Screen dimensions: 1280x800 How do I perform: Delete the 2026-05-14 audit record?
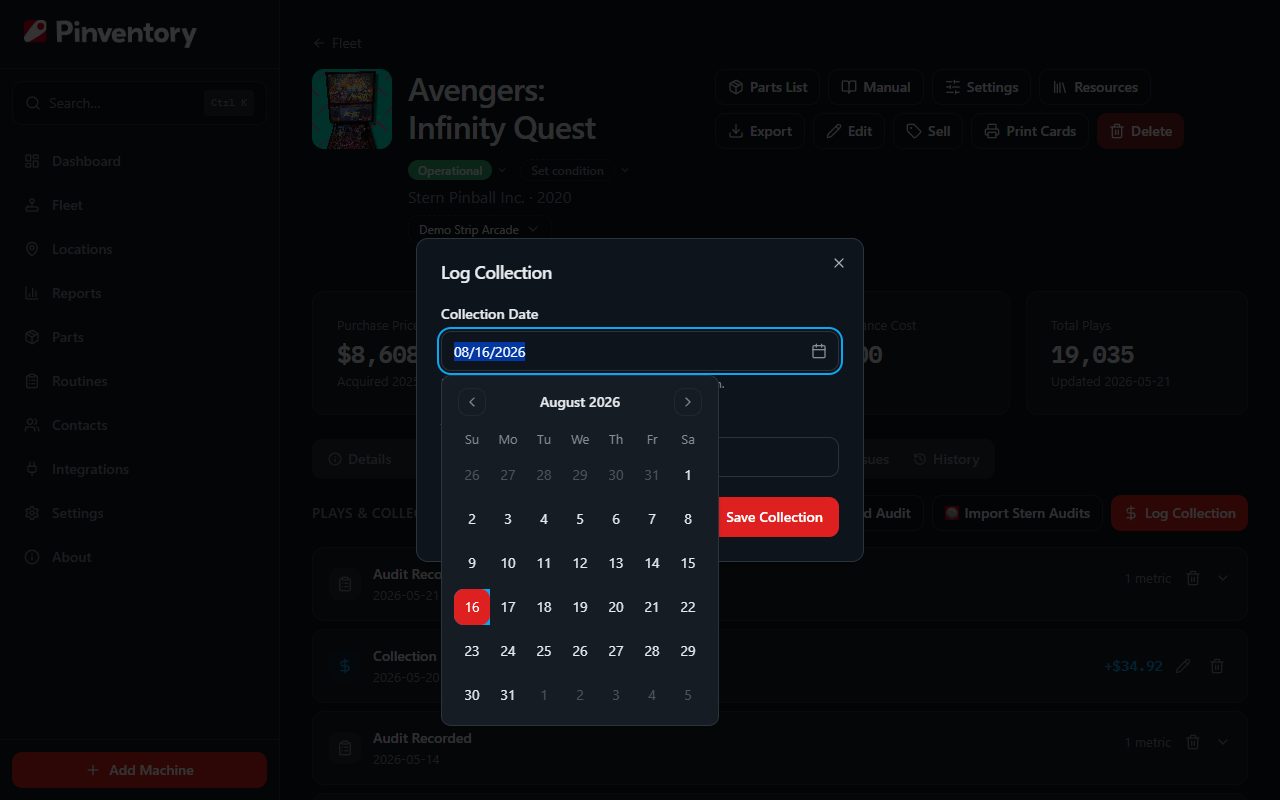(x=1193, y=742)
